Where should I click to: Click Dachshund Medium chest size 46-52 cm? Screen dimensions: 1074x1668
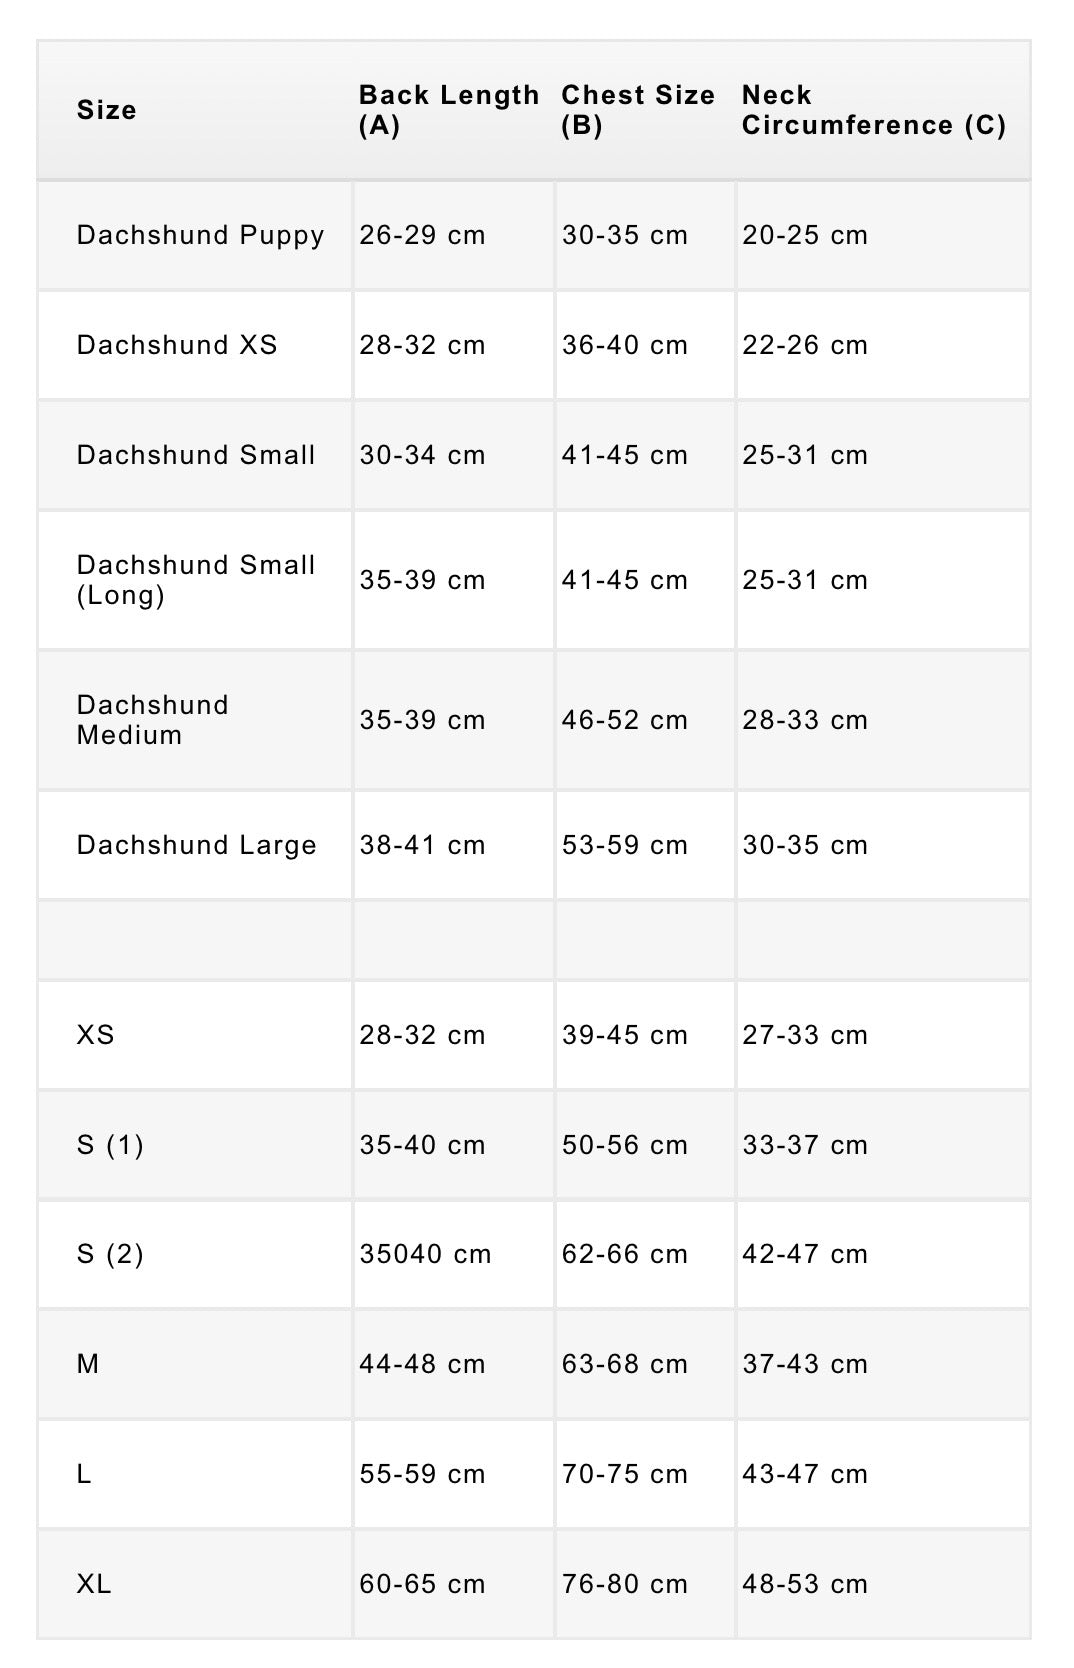624,720
